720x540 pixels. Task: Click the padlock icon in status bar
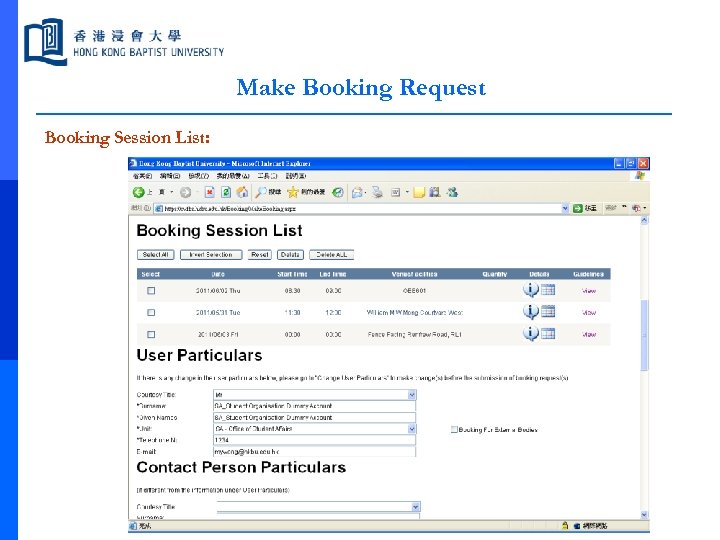coord(565,526)
